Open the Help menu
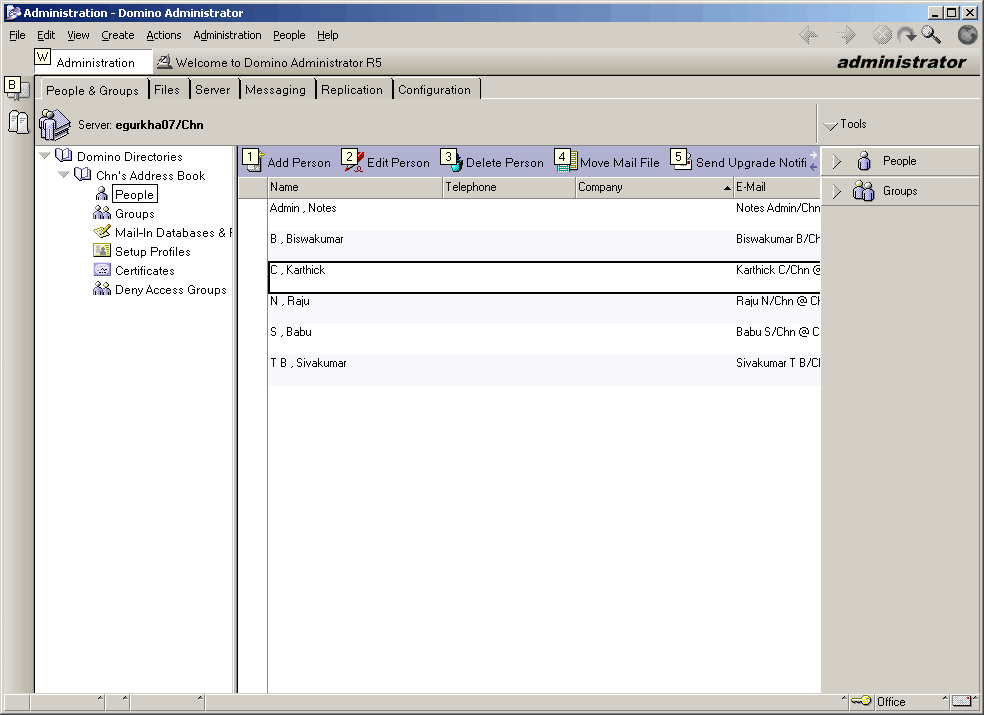This screenshot has width=984, height=715. click(328, 35)
